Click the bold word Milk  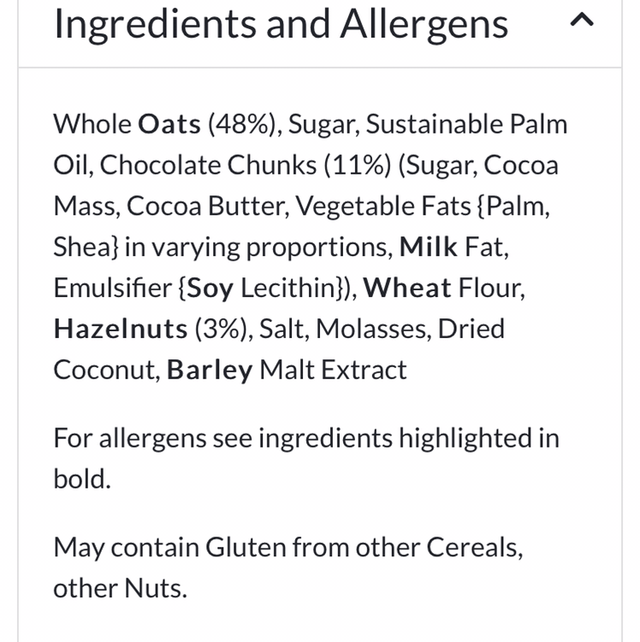click(431, 246)
